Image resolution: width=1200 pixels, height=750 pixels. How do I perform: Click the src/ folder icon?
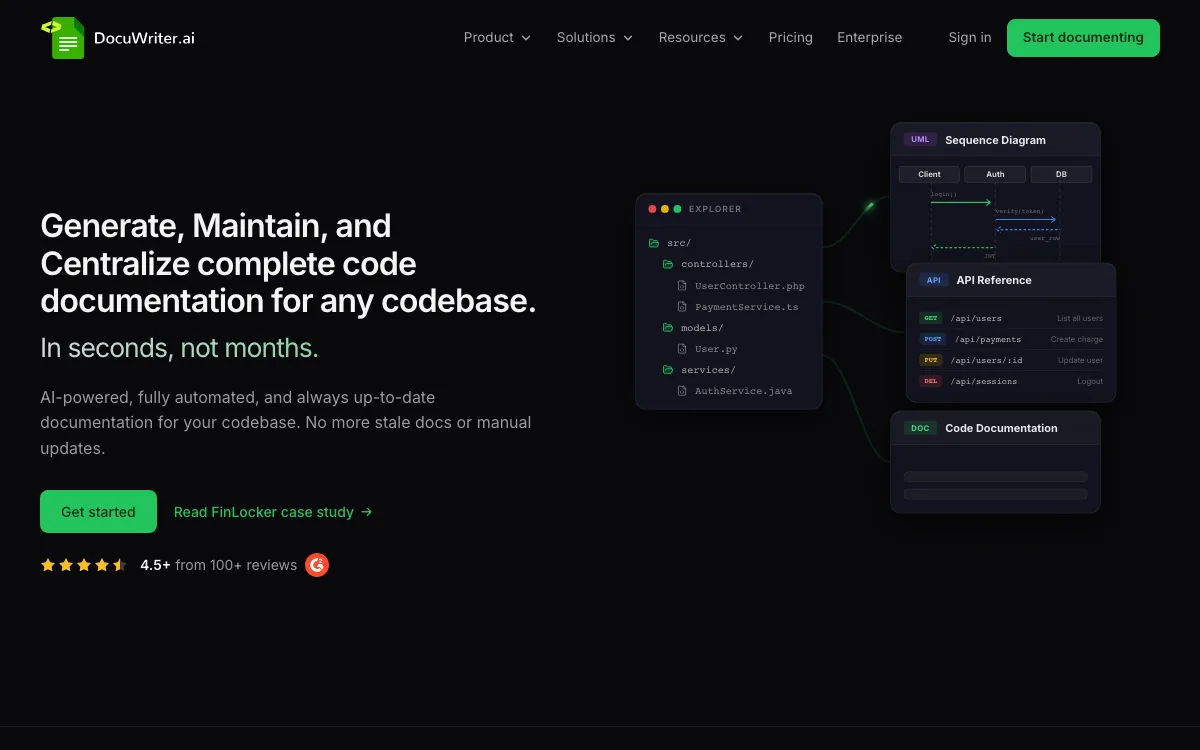click(653, 243)
